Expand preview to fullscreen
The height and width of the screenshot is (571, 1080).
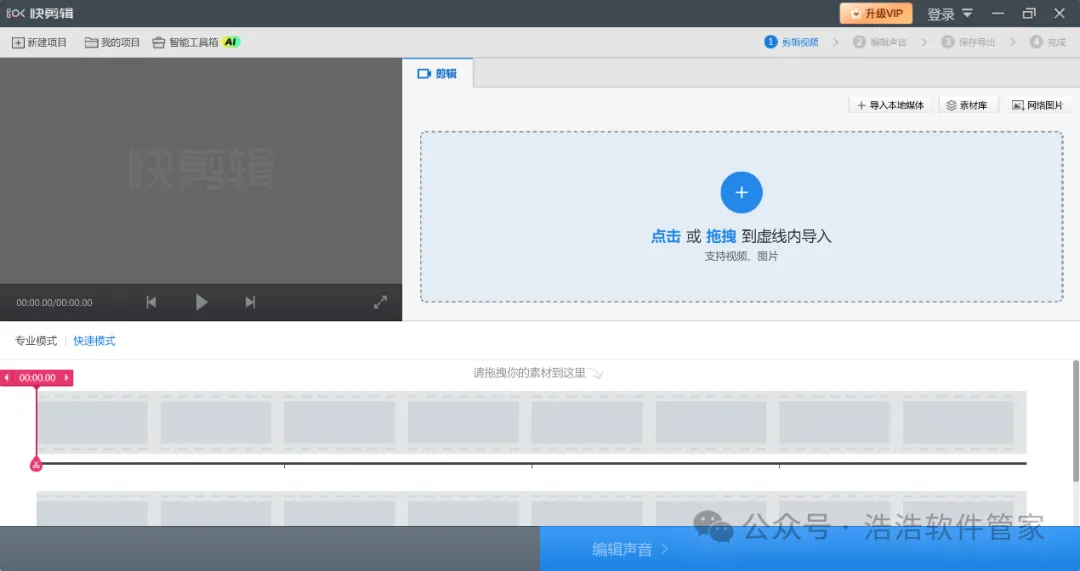pos(380,302)
